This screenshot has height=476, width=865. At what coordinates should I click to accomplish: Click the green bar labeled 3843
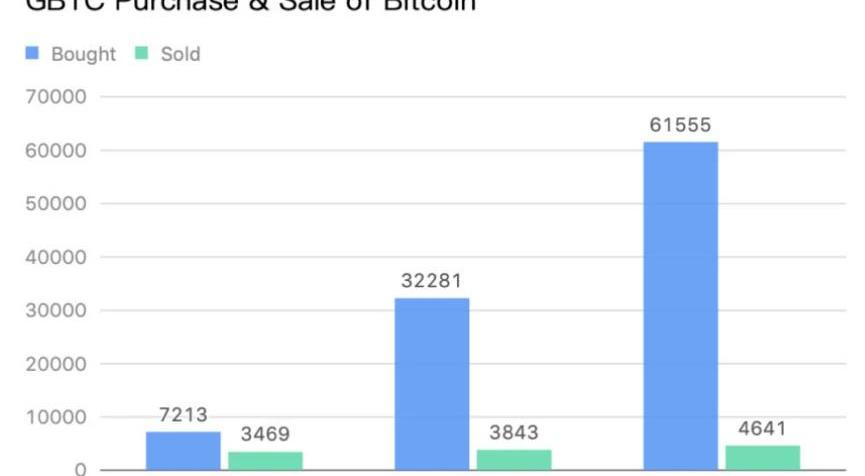514,460
